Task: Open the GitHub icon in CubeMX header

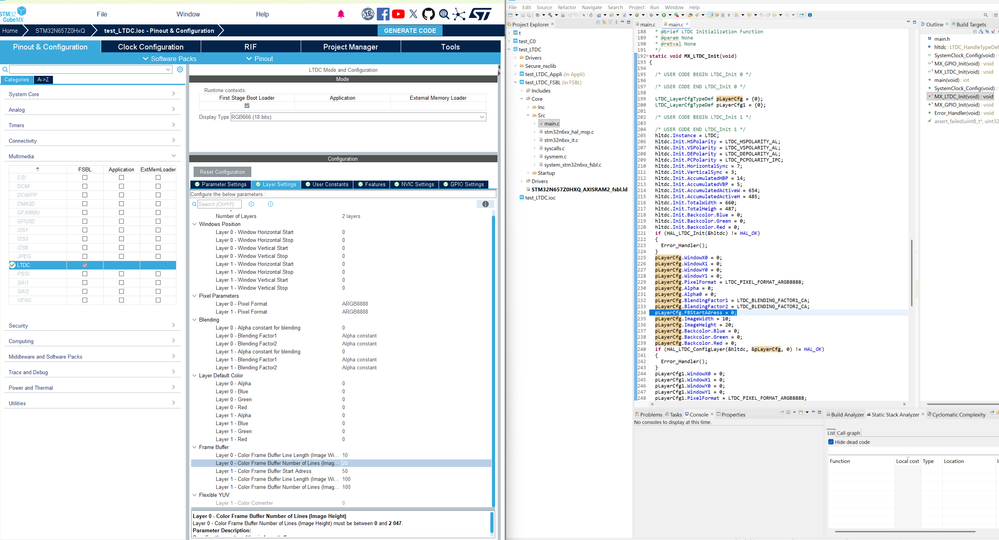Action: tap(428, 14)
